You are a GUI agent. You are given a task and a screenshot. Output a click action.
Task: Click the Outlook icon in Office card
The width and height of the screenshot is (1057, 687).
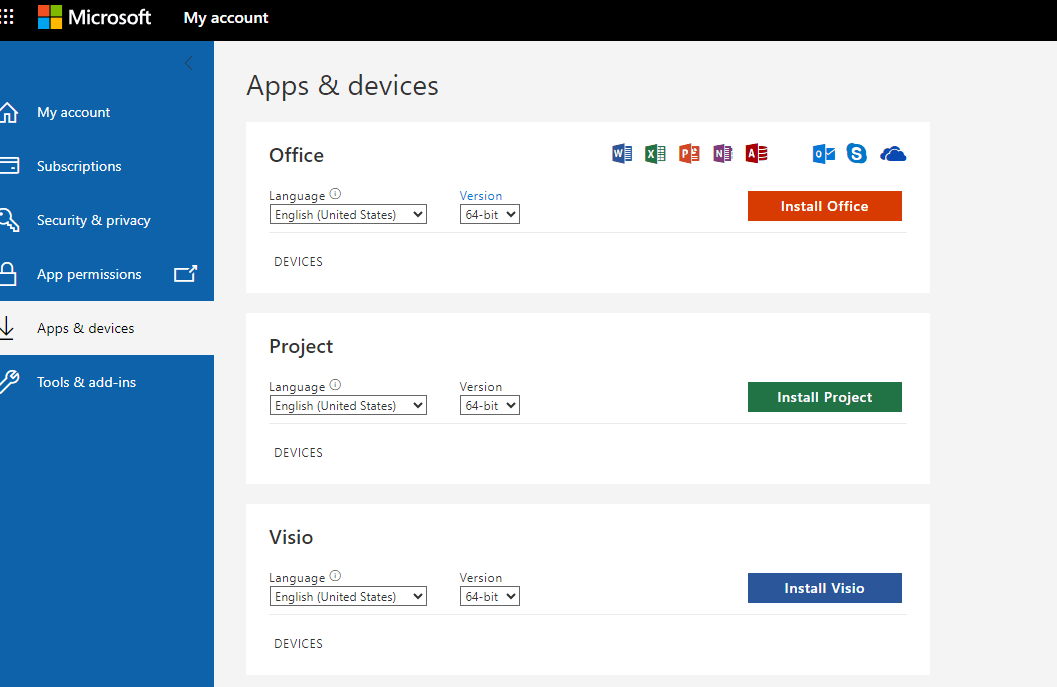pos(824,154)
